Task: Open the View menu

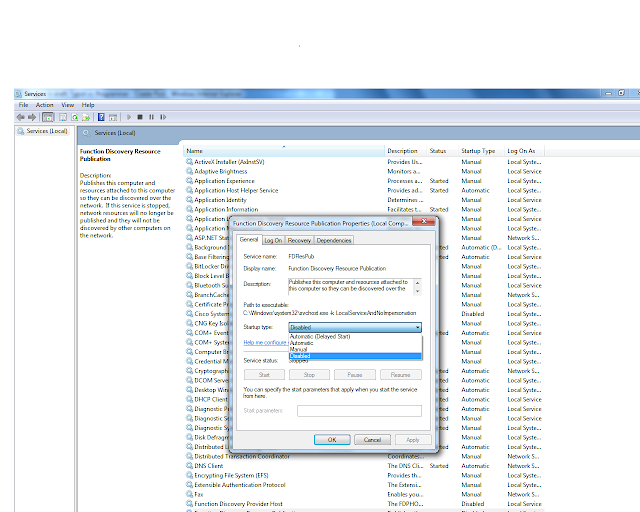Action: (68, 105)
